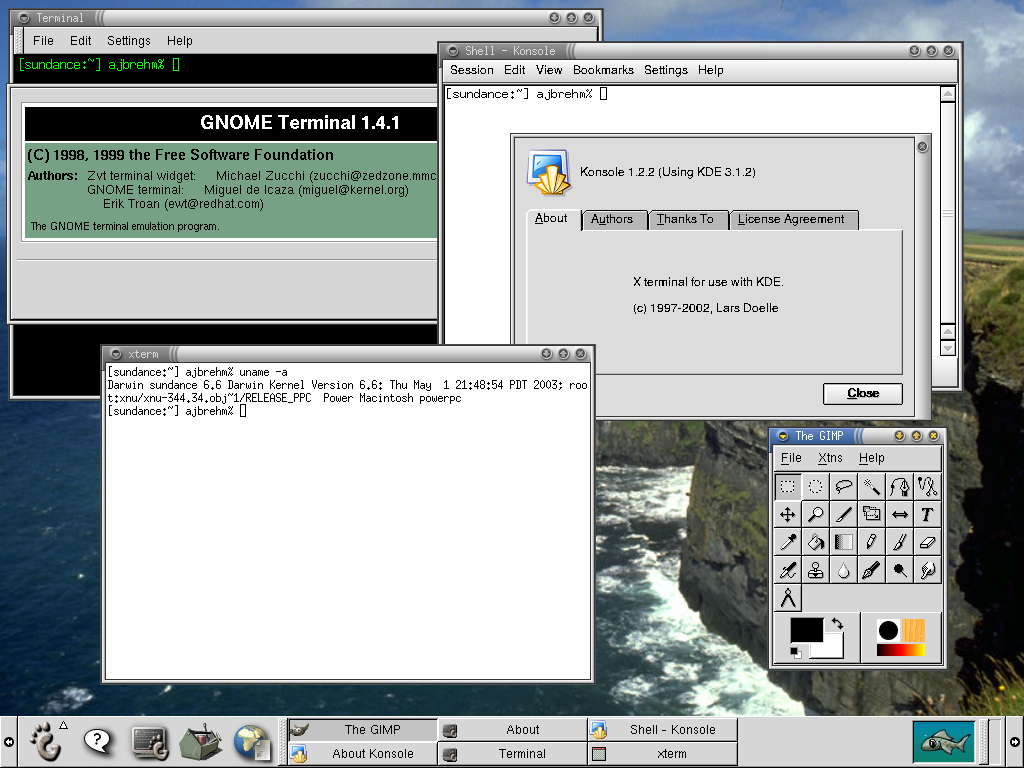Choose the Text tool in GIMP
The image size is (1024, 768).
point(927,515)
